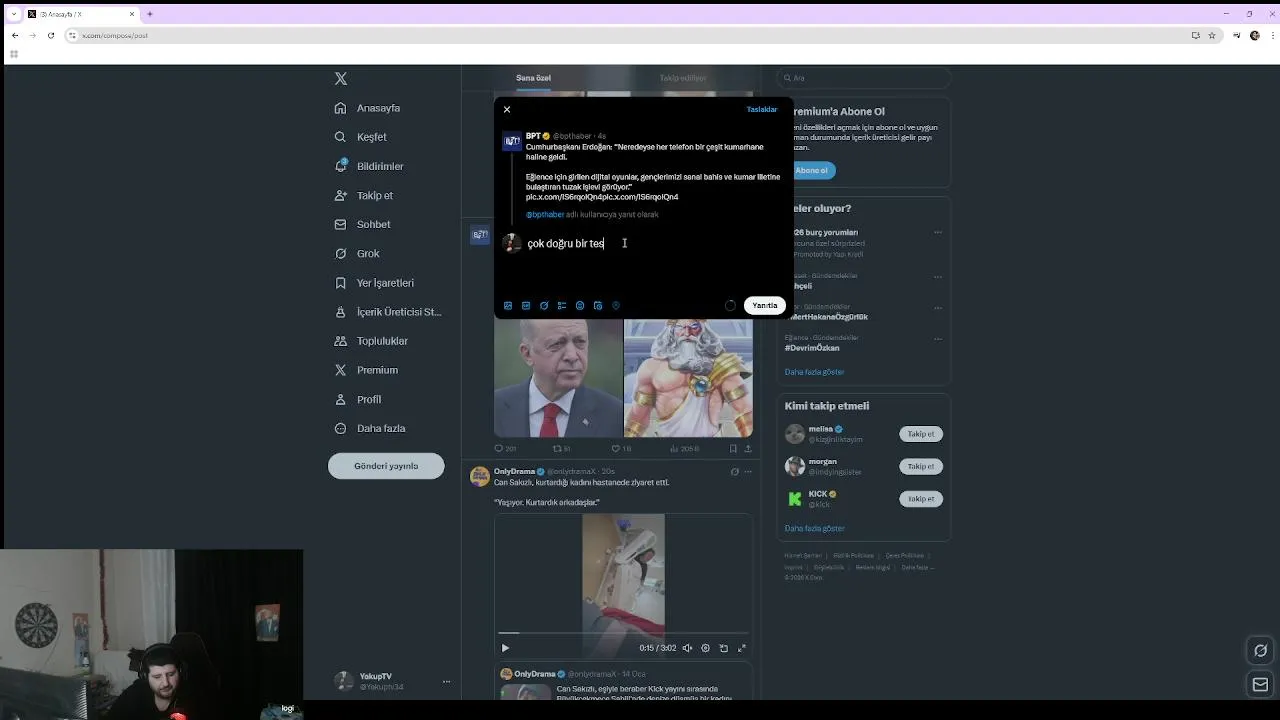Open Topluluklar in the sidebar
Viewport: 1280px width, 720px height.
pyautogui.click(x=371, y=341)
